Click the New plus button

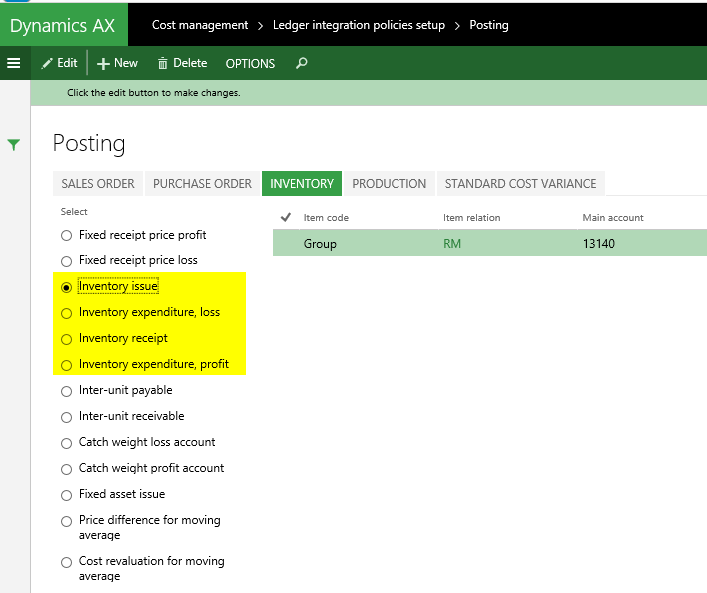(x=117, y=63)
